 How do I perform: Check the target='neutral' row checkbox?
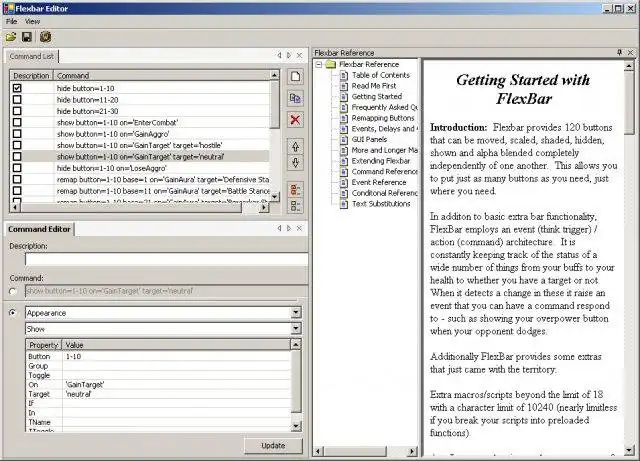pyautogui.click(x=17, y=157)
